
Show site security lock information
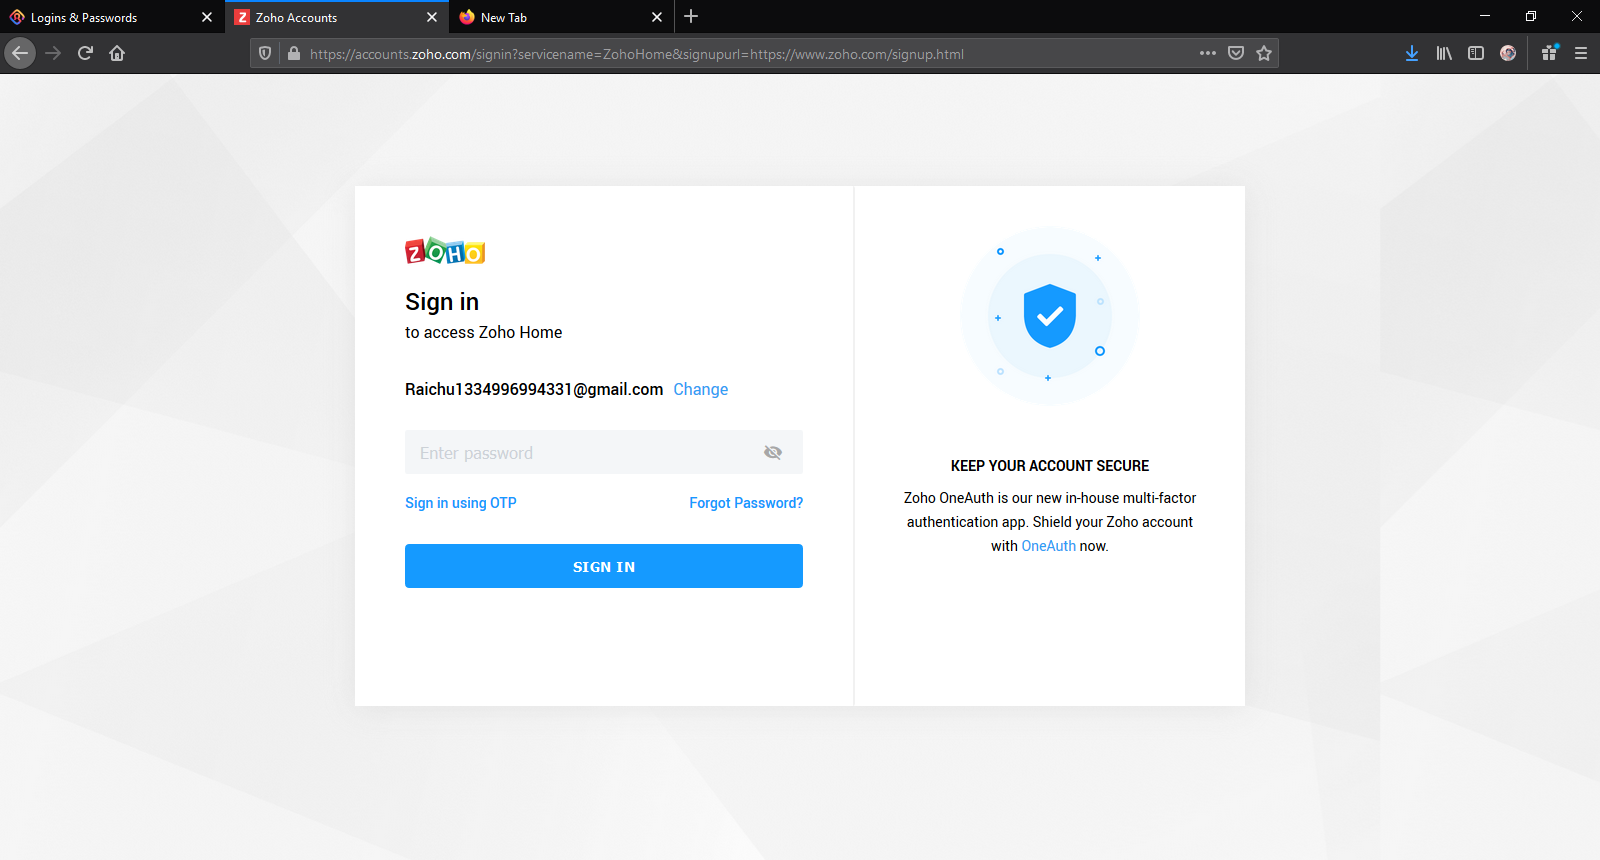[x=294, y=53]
